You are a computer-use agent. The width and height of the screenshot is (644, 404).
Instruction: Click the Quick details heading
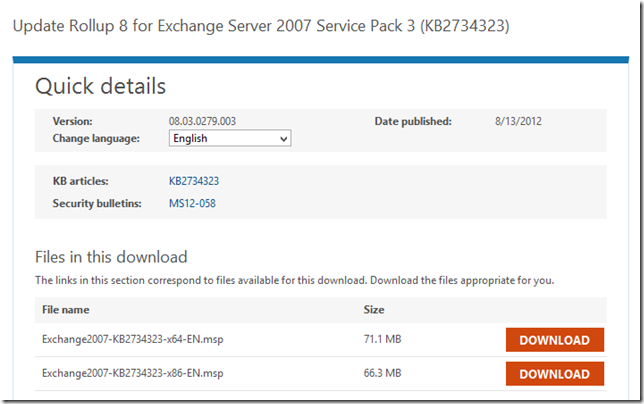tap(101, 86)
